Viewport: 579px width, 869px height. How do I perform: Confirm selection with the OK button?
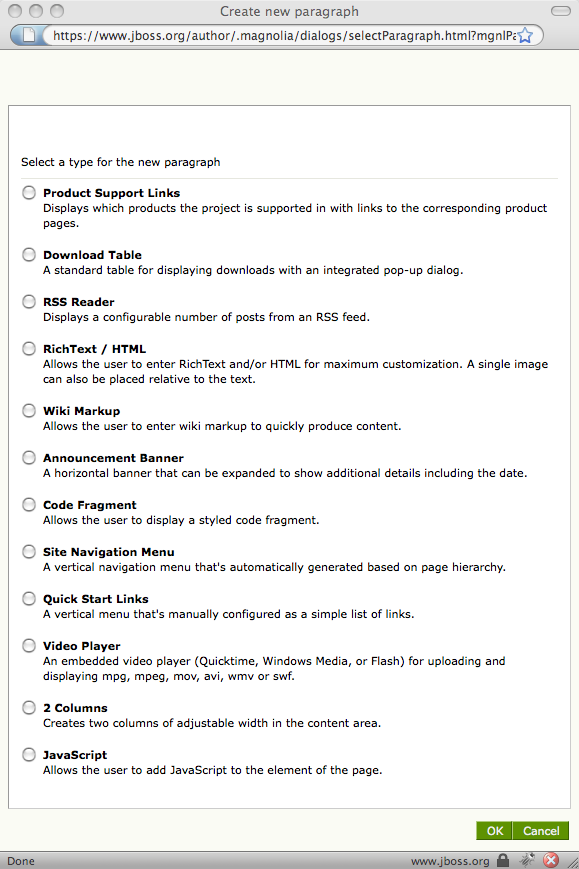[x=494, y=831]
